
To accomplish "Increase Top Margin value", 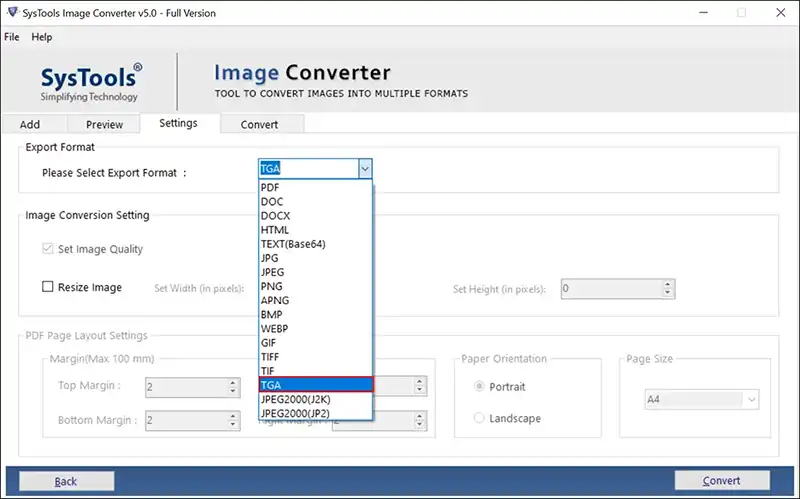I will click(x=233, y=383).
